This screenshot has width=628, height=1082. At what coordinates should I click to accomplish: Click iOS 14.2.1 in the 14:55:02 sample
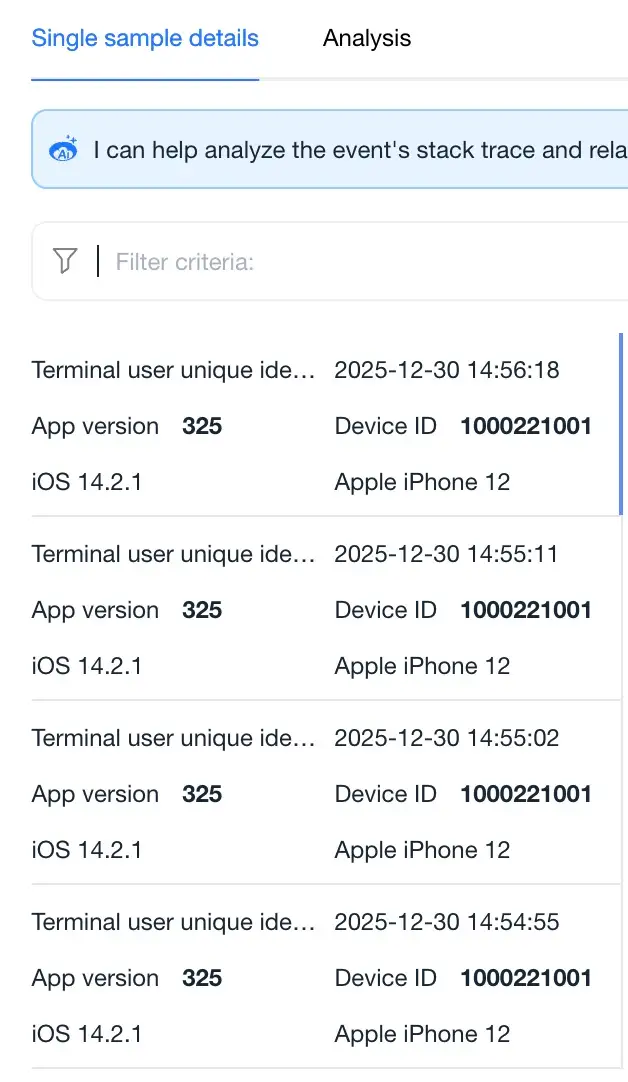[87, 850]
